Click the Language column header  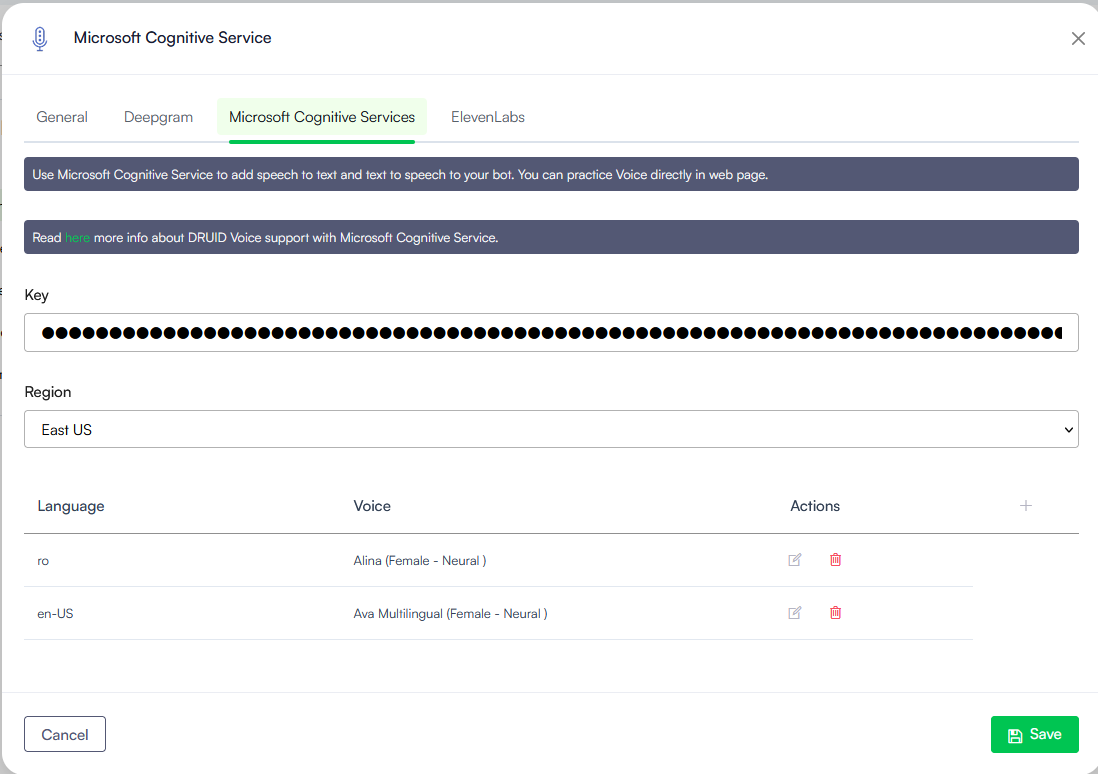coord(71,506)
